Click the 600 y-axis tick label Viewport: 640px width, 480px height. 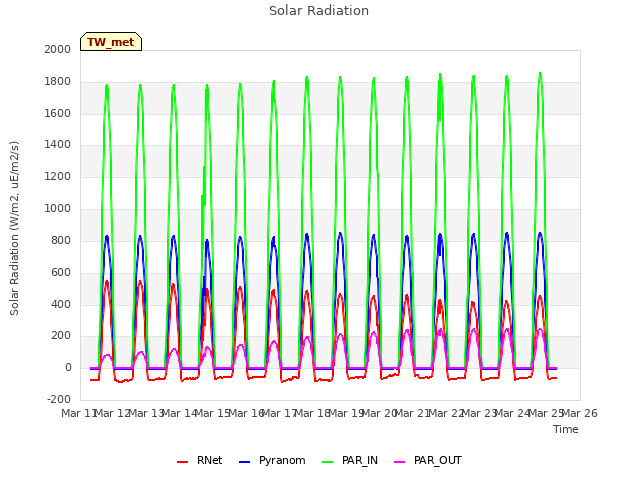[61, 272]
